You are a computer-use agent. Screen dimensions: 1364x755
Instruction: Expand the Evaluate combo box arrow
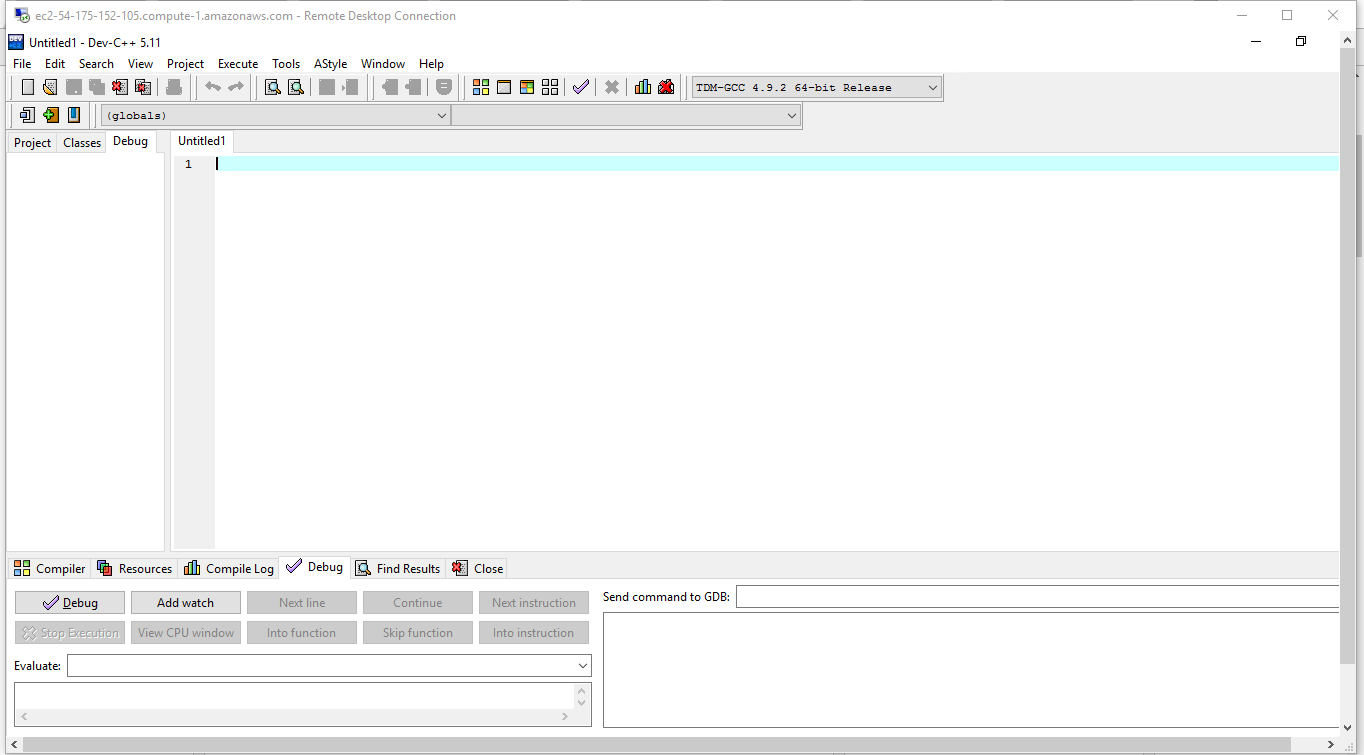[x=583, y=666]
